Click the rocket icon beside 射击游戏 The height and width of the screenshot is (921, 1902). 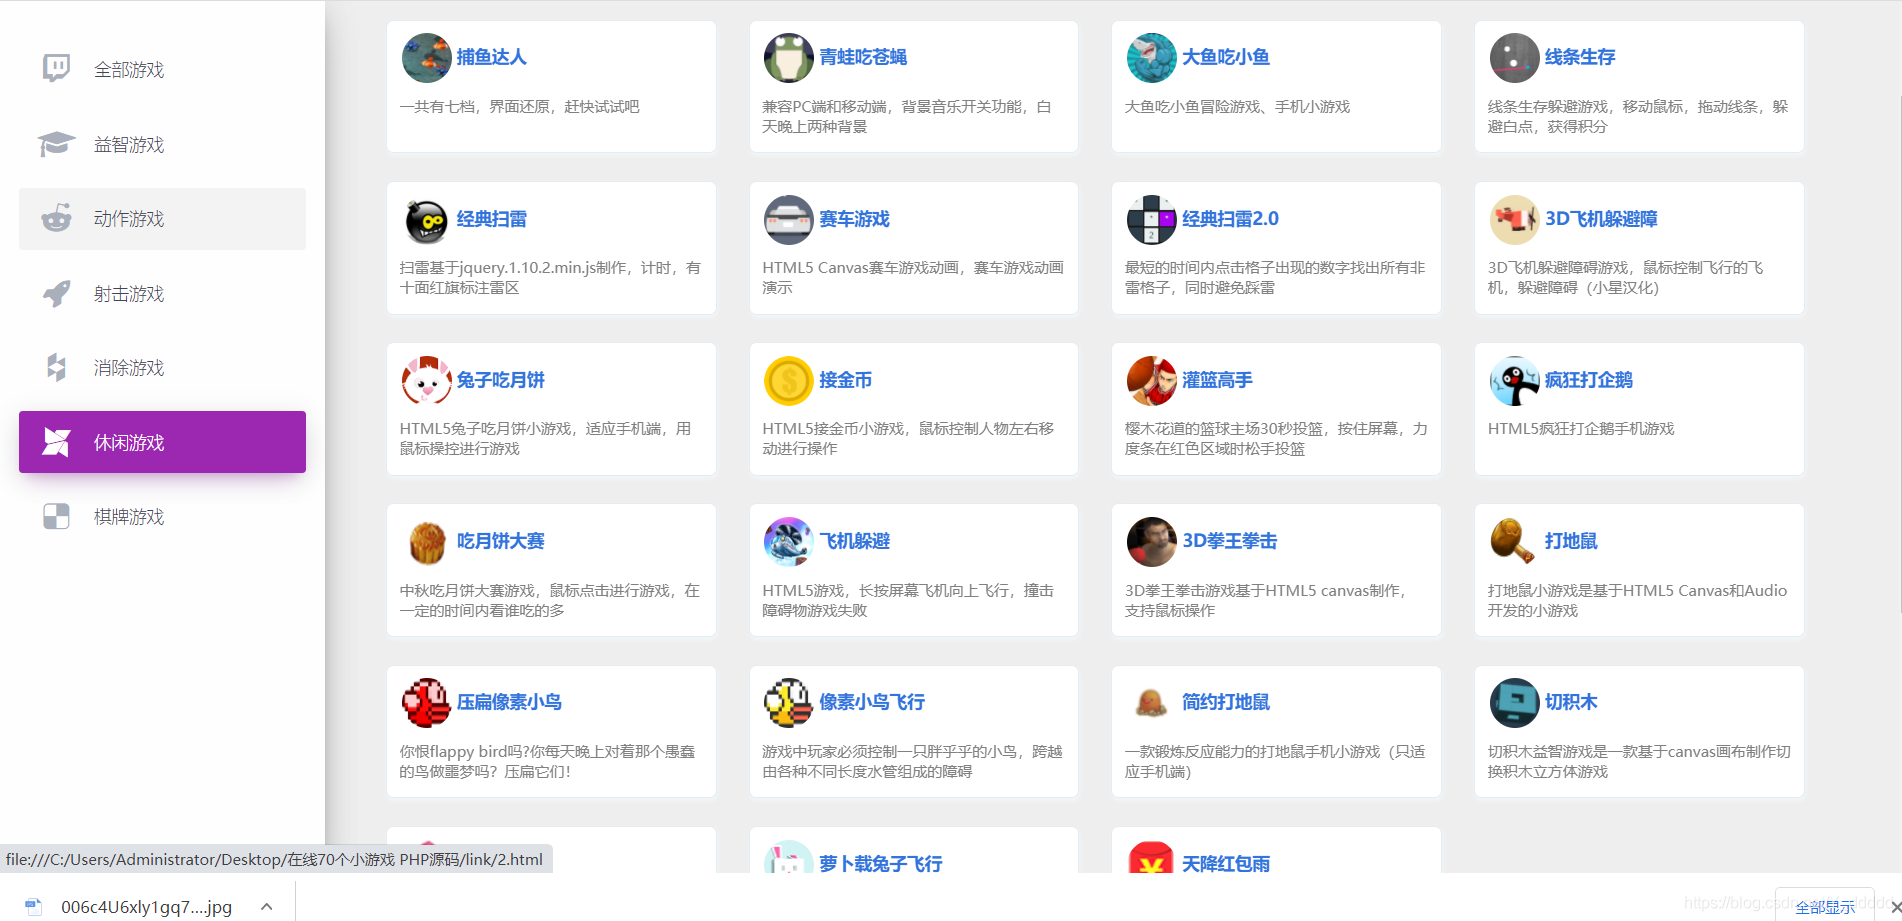coord(56,293)
